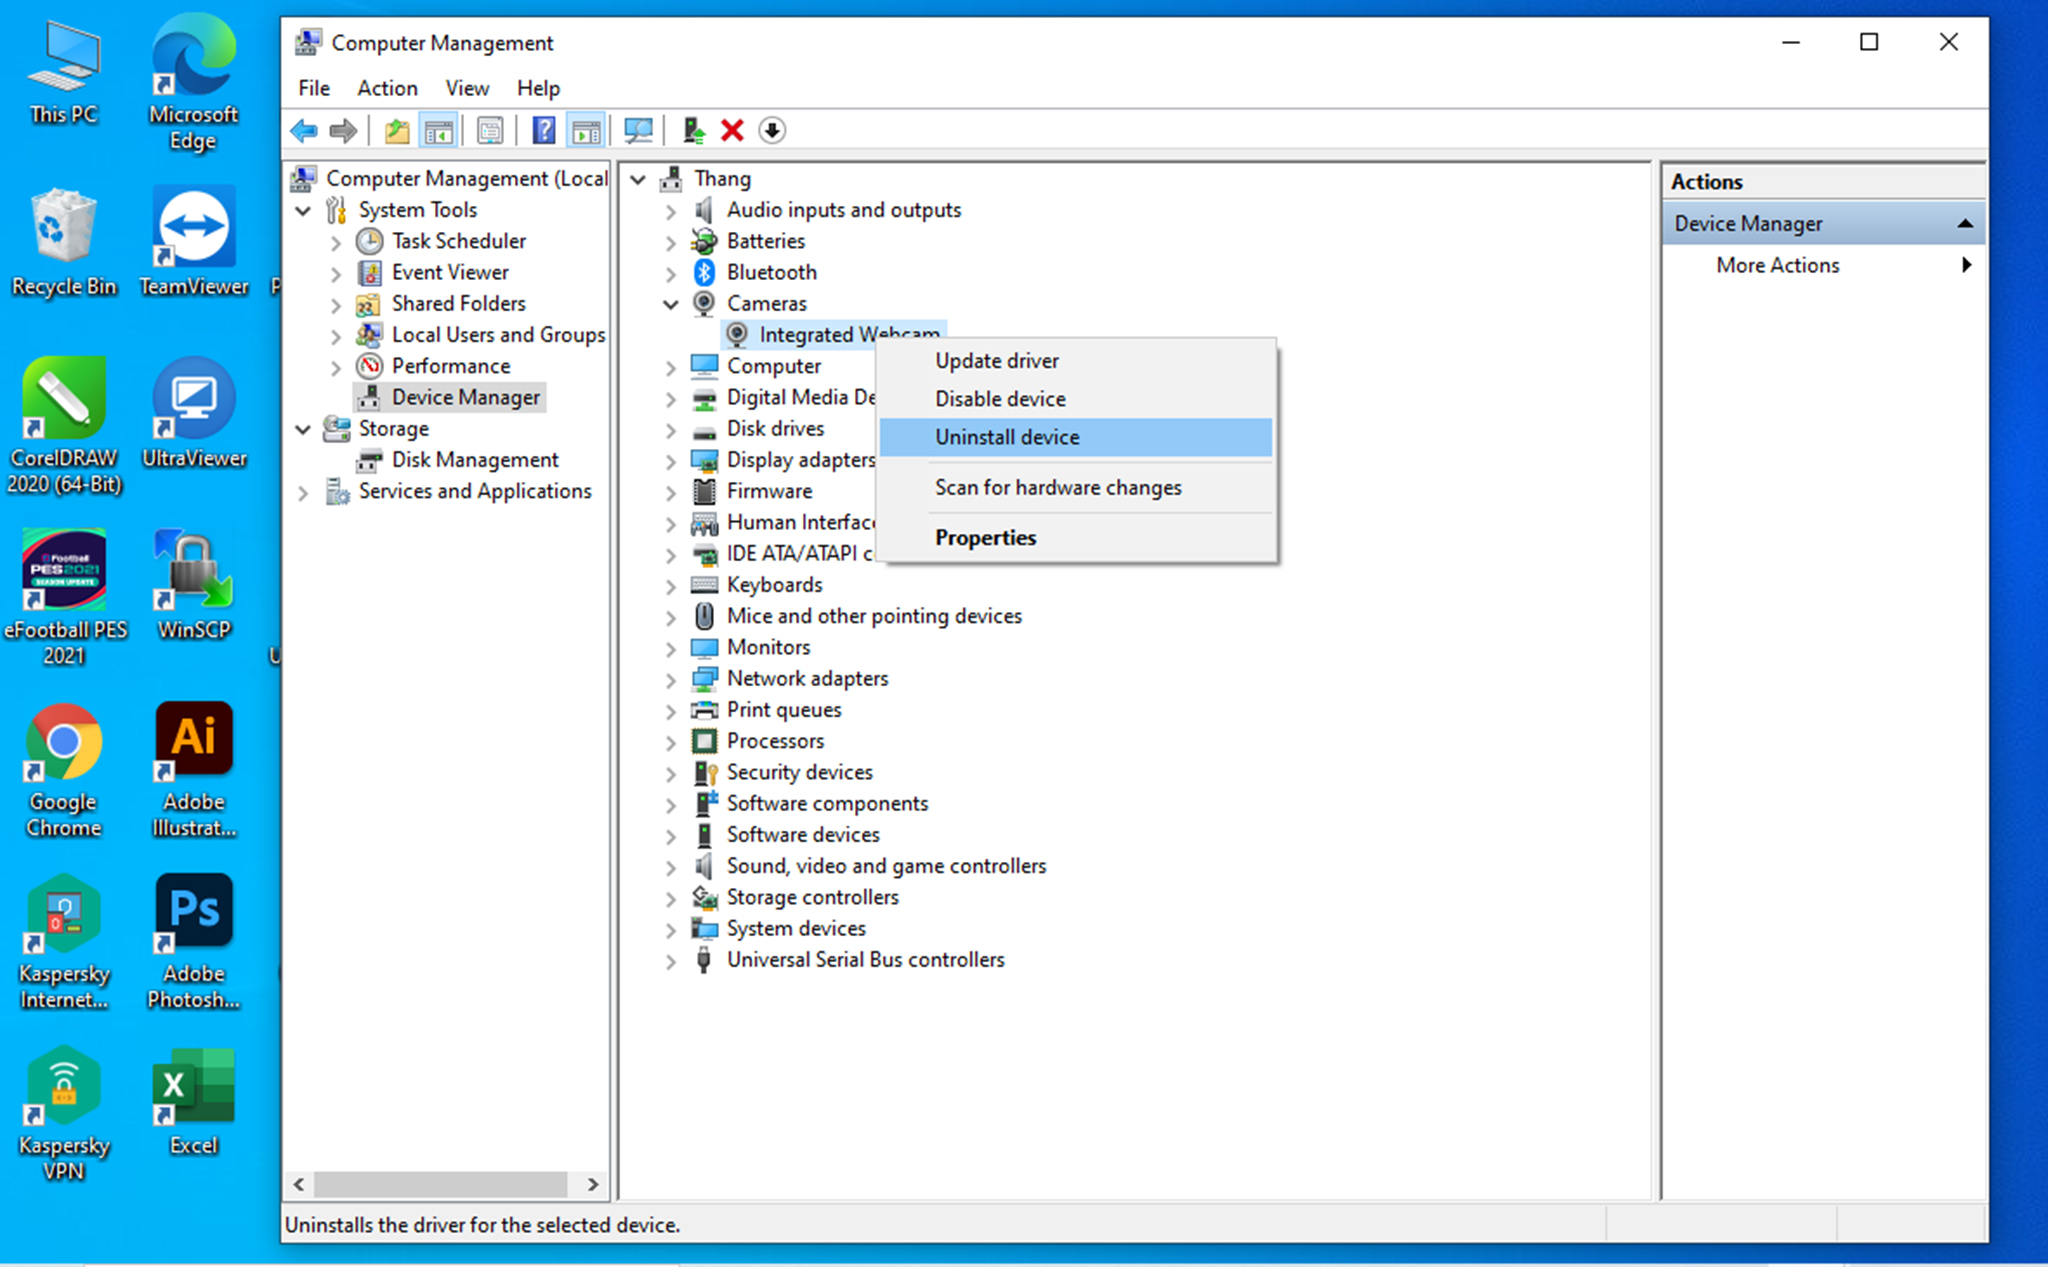Expand the Network adapters category

point(671,679)
